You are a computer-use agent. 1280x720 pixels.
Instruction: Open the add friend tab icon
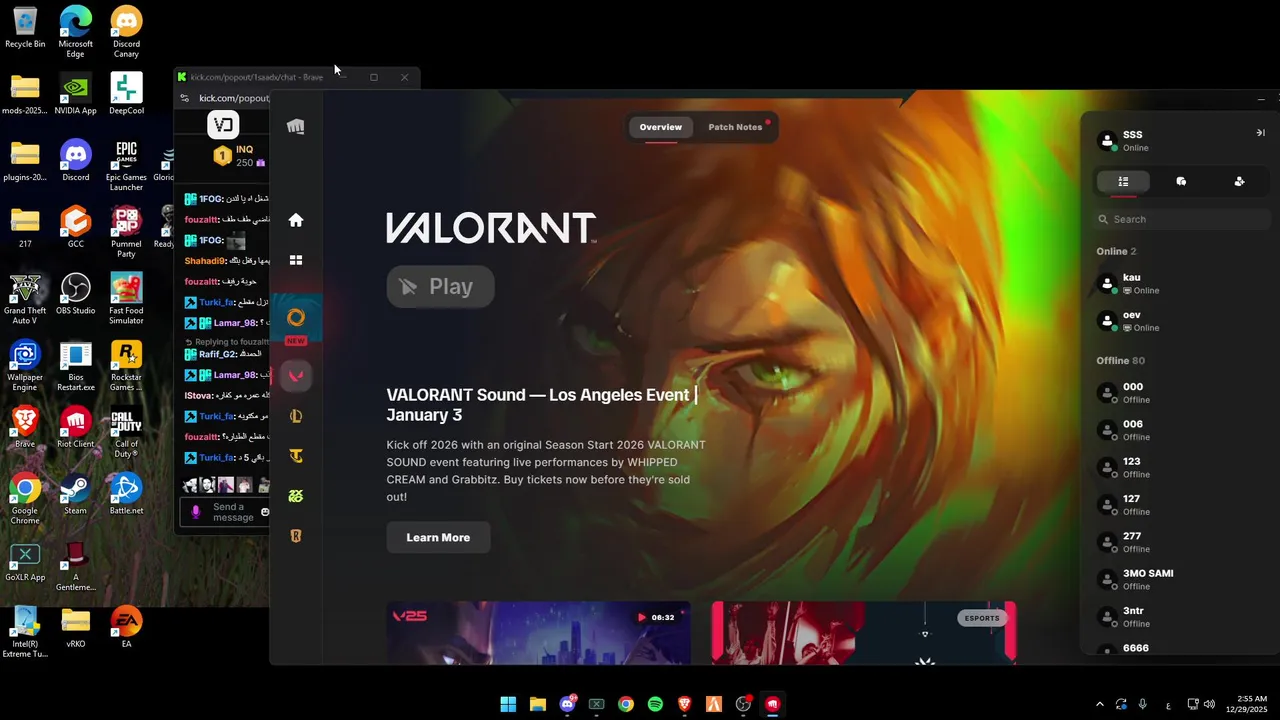1239,181
